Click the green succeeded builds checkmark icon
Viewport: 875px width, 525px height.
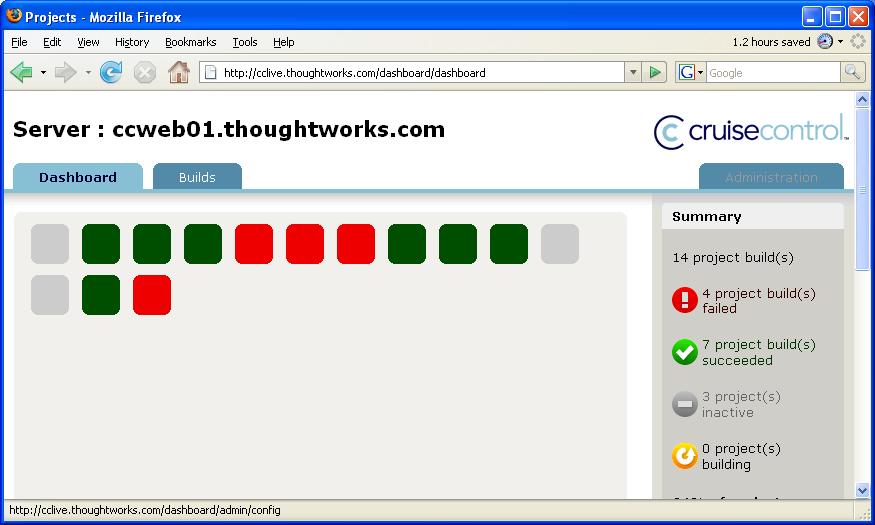685,352
